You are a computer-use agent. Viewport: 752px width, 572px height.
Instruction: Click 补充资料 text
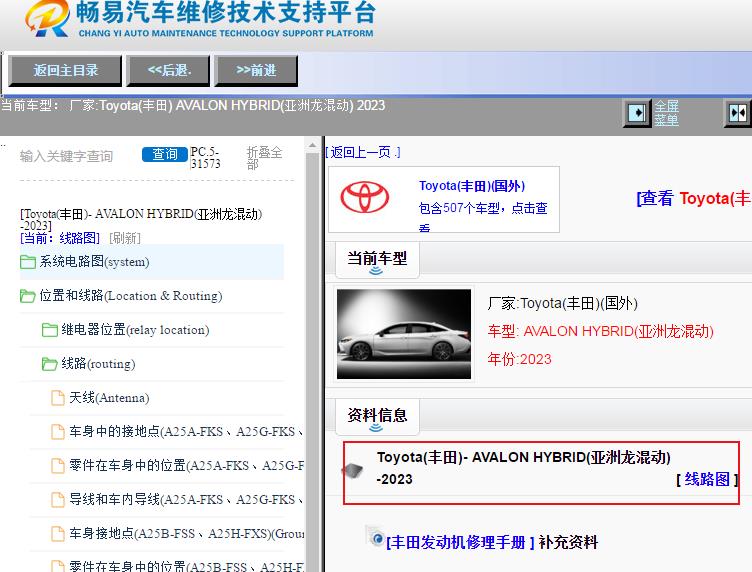[x=568, y=543]
